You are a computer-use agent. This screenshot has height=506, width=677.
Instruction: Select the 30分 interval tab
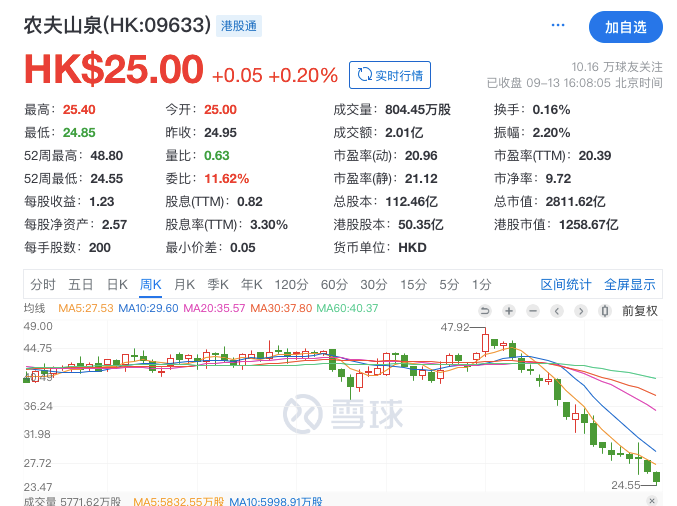click(x=373, y=285)
